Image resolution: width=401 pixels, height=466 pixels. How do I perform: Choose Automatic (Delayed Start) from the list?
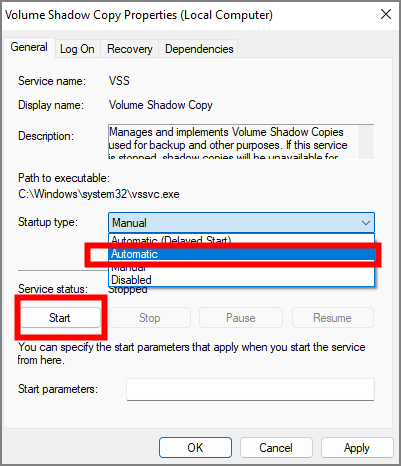(241, 240)
